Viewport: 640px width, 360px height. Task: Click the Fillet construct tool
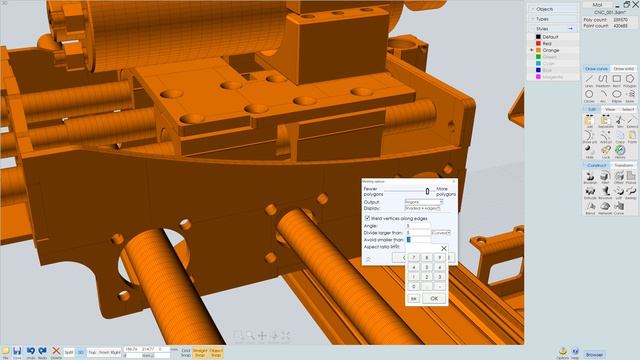[604, 178]
